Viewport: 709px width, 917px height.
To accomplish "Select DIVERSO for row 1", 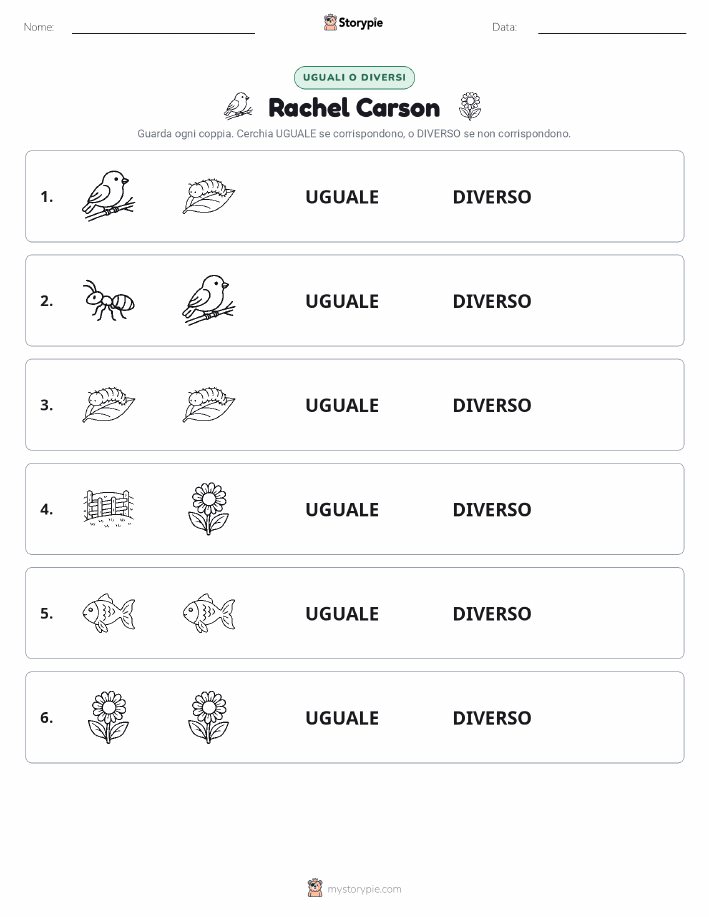I will (492, 196).
